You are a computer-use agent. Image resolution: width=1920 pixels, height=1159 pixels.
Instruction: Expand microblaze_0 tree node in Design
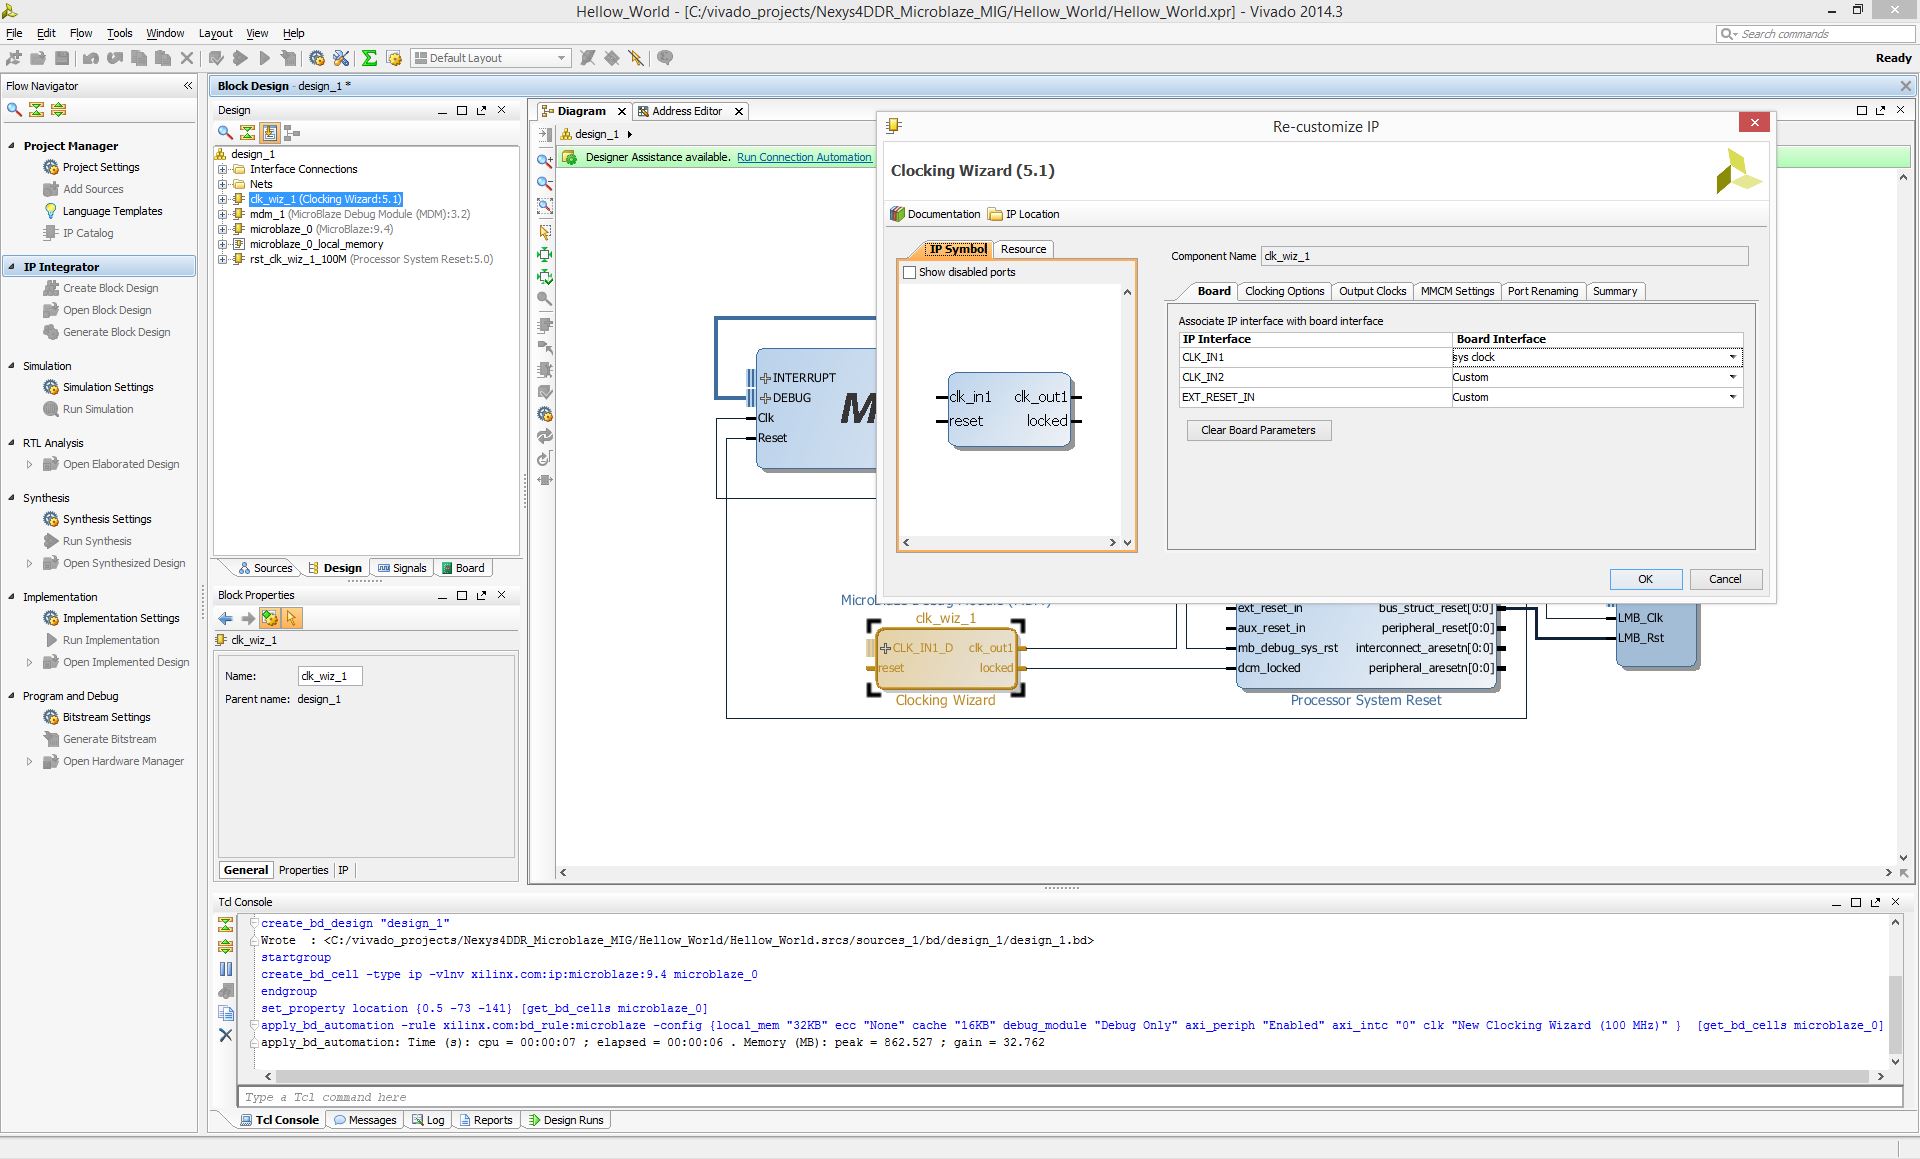(x=223, y=229)
